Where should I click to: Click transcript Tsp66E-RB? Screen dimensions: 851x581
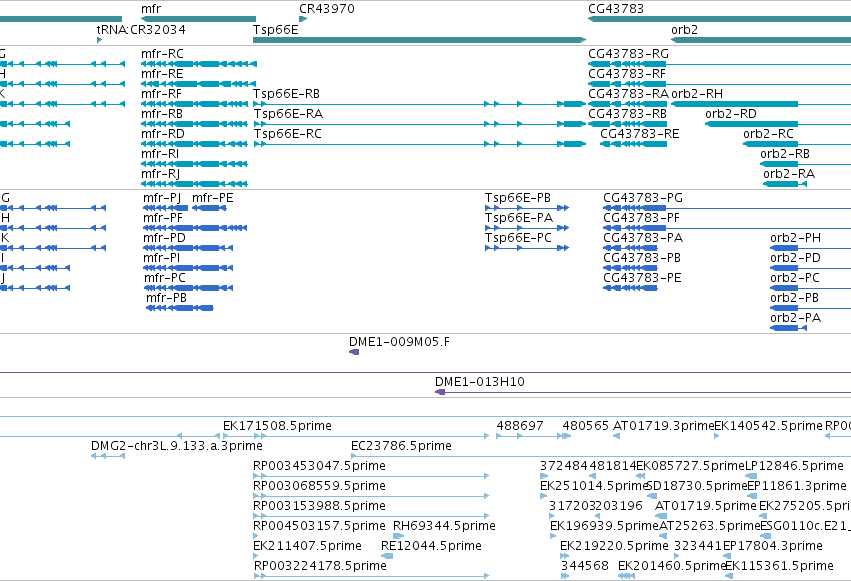[x=420, y=104]
